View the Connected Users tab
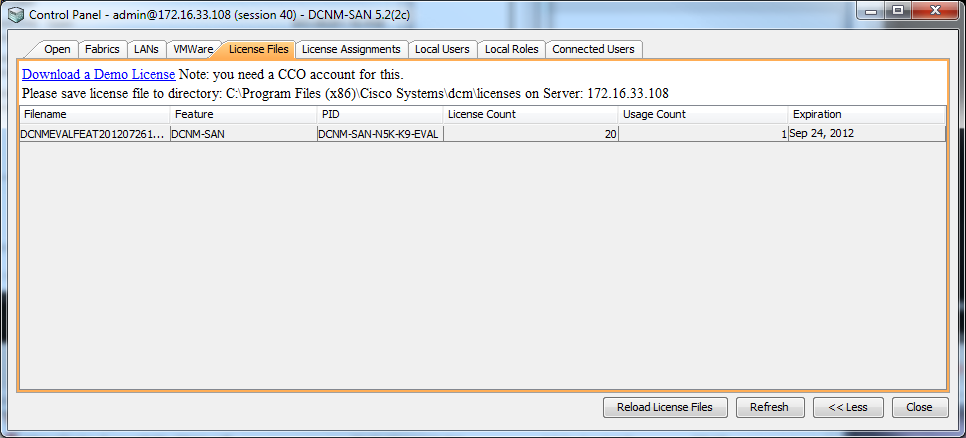The image size is (966, 438). point(593,49)
